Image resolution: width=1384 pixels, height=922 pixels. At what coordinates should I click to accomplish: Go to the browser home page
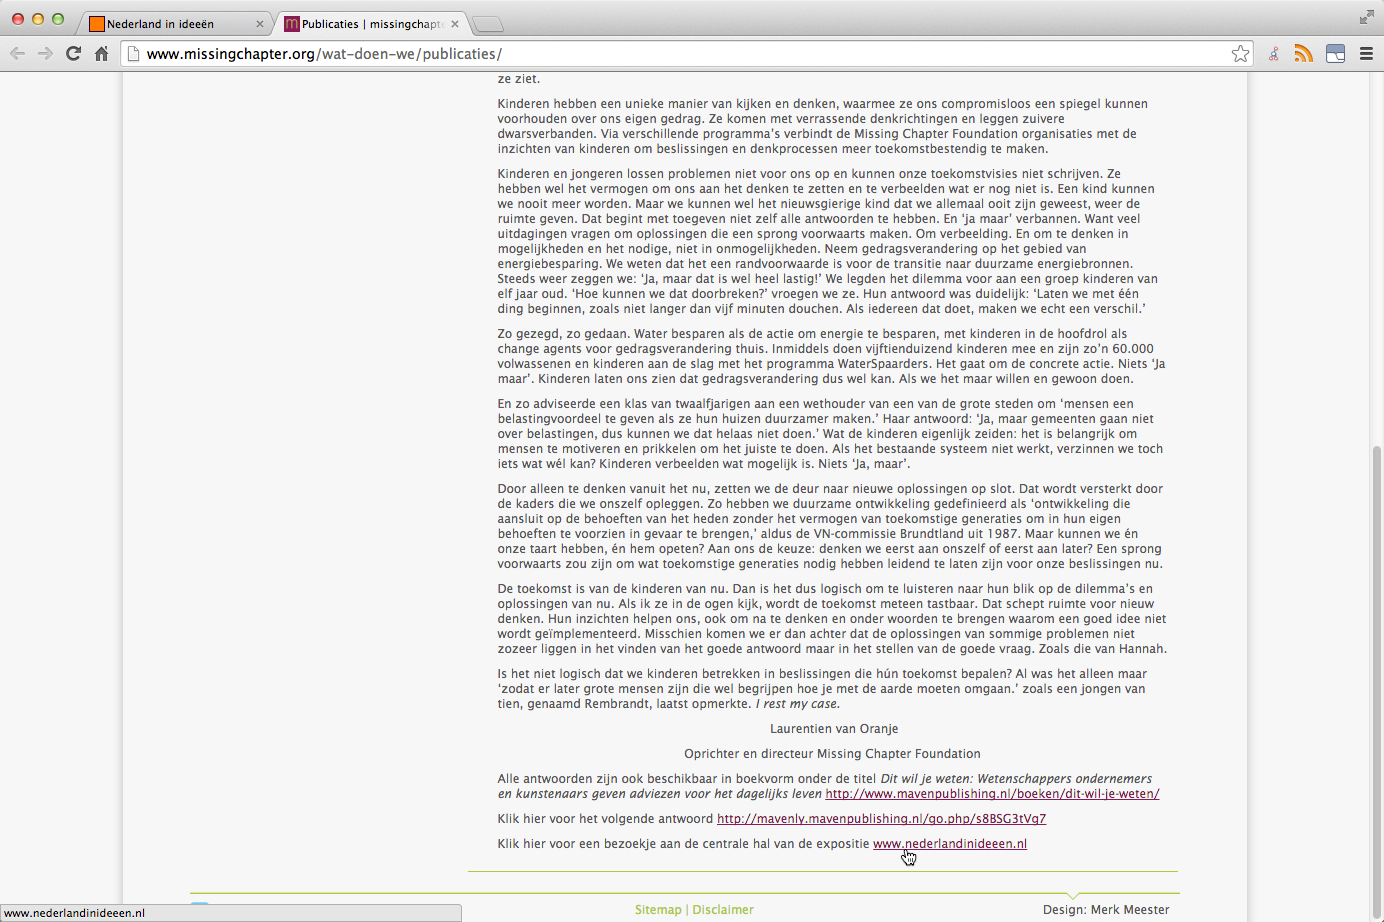[x=101, y=54]
